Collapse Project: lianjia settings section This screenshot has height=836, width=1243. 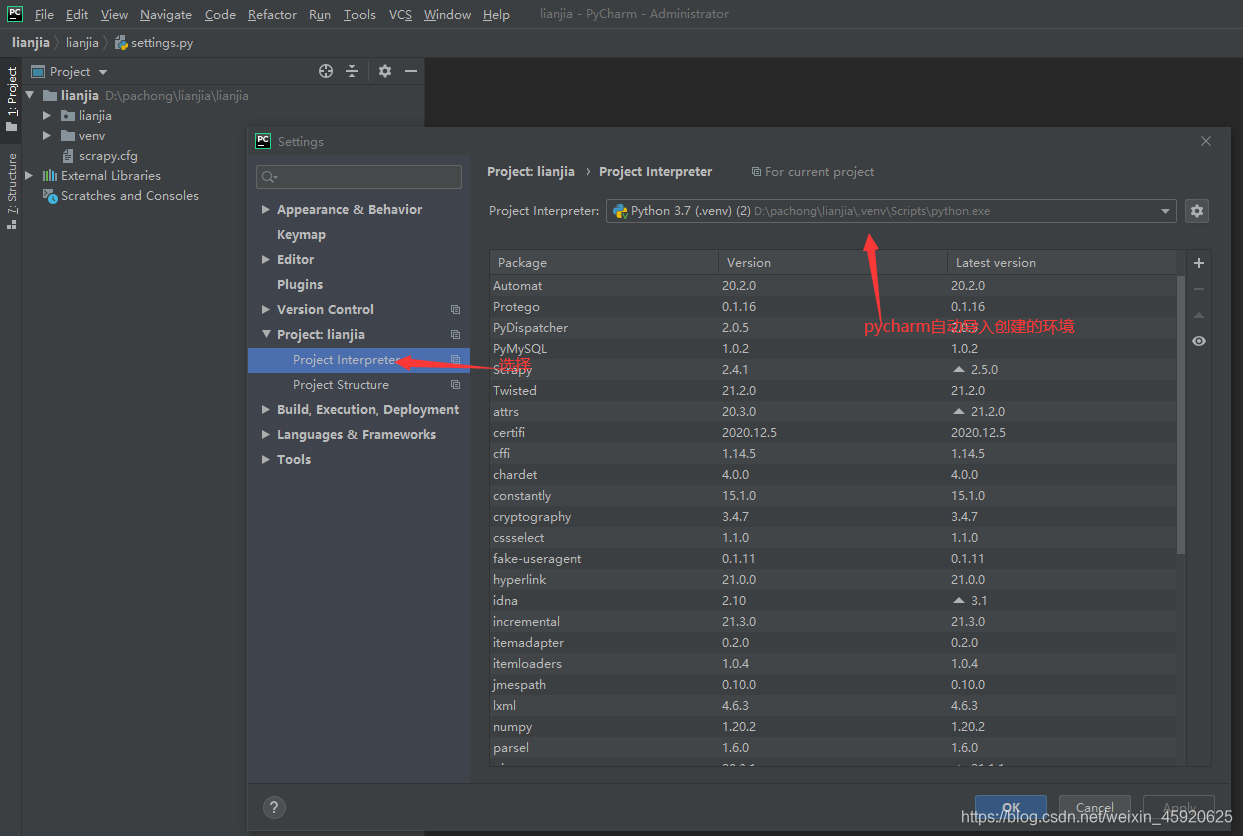coord(265,335)
